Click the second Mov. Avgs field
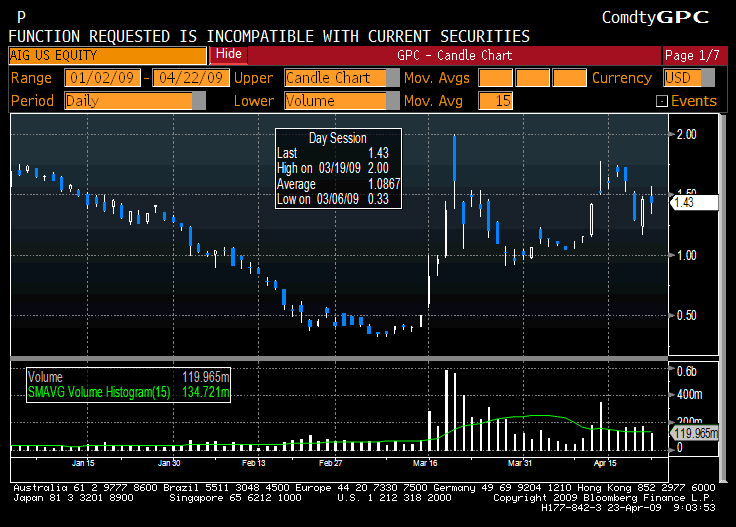Image resolution: width=736 pixels, height=527 pixels. [x=532, y=78]
